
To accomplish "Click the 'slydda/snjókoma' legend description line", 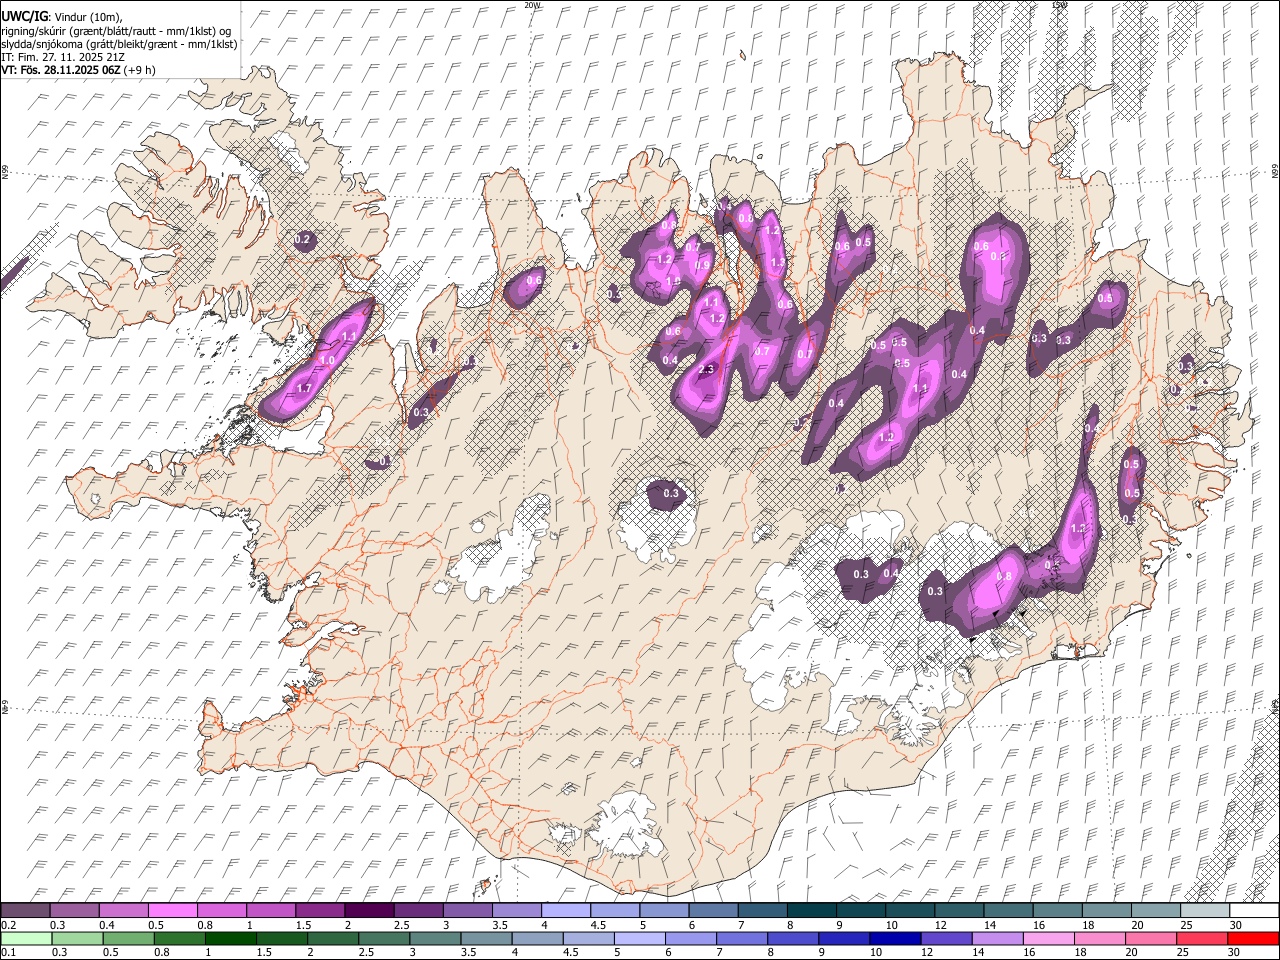I will click(119, 44).
